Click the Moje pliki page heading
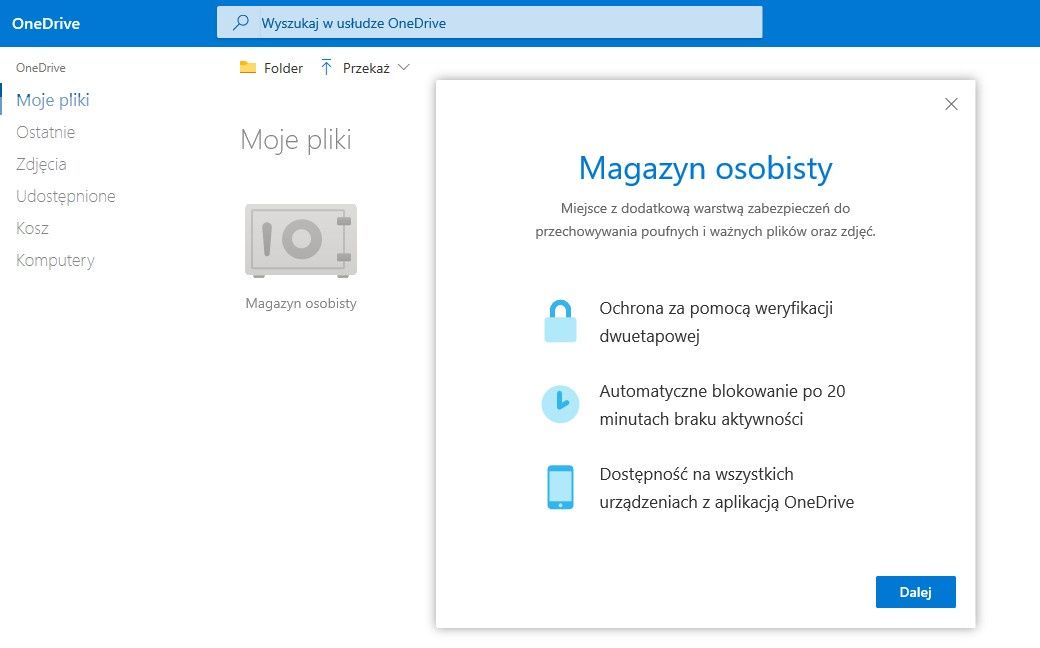This screenshot has height=648, width=1040. point(296,141)
